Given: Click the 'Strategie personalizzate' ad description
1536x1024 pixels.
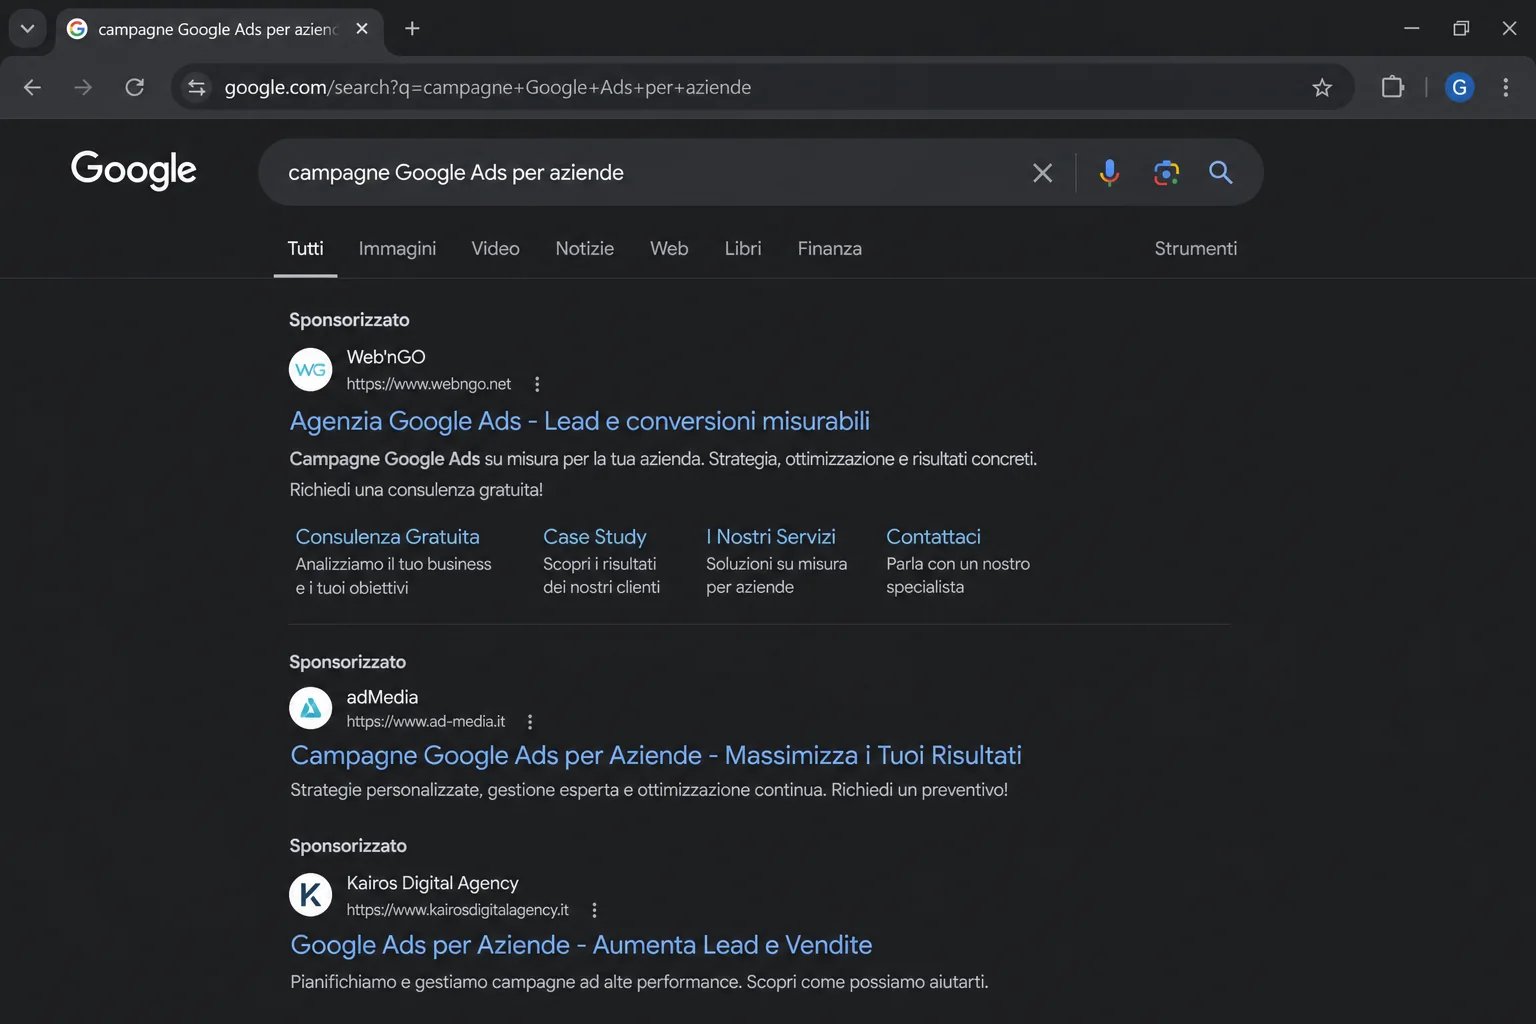Looking at the screenshot, I should coord(649,790).
